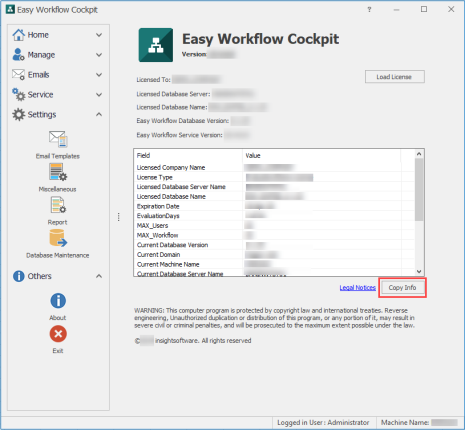Screen dimensions: 465x430
Task: Select the Home menu label
Action: point(38,35)
